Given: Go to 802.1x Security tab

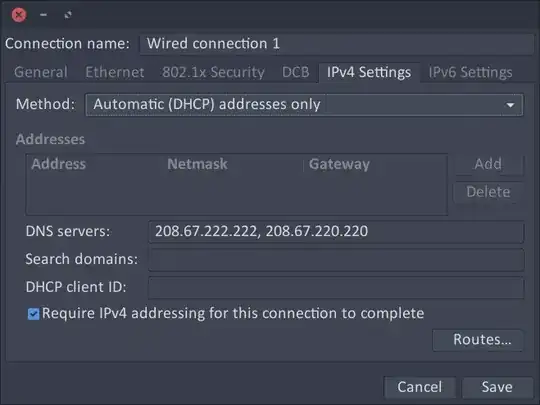Looking at the screenshot, I should click(213, 72).
